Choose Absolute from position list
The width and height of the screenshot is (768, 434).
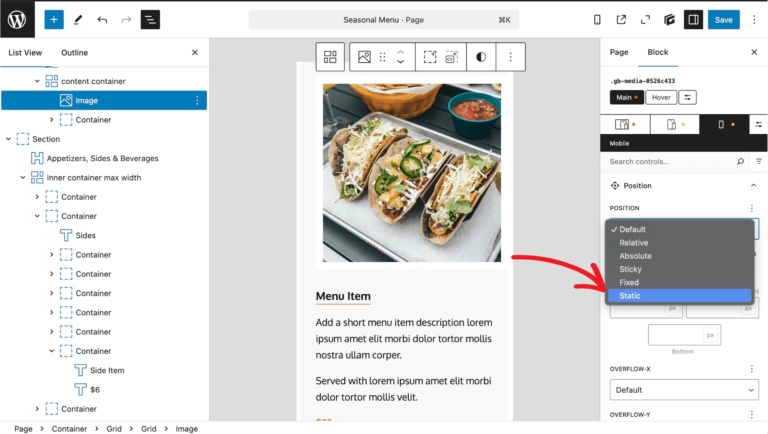coord(679,256)
